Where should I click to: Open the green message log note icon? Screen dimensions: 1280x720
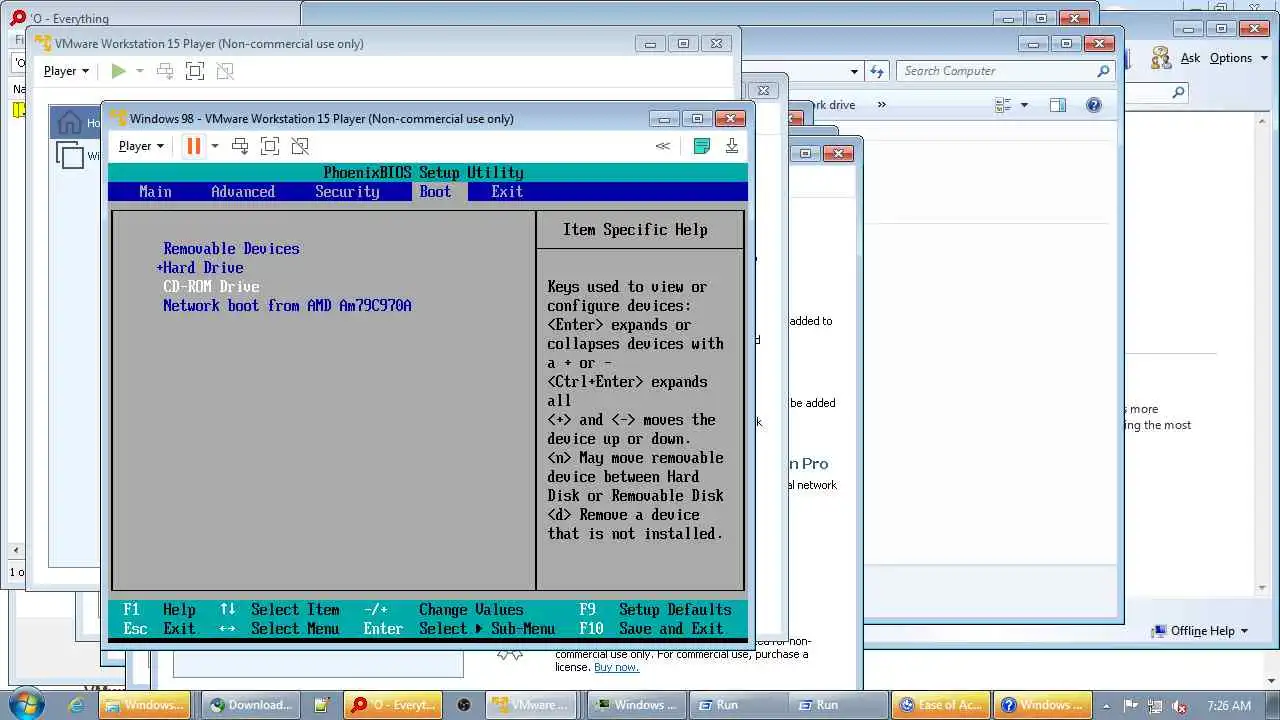pos(702,146)
